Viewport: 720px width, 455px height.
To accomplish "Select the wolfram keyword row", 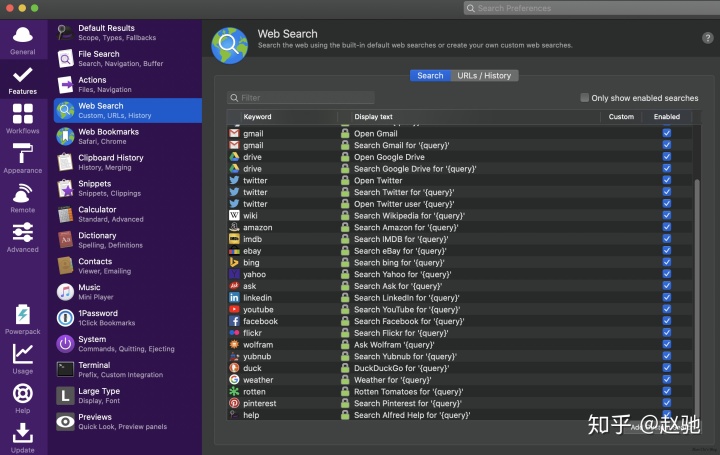I will tap(460, 344).
